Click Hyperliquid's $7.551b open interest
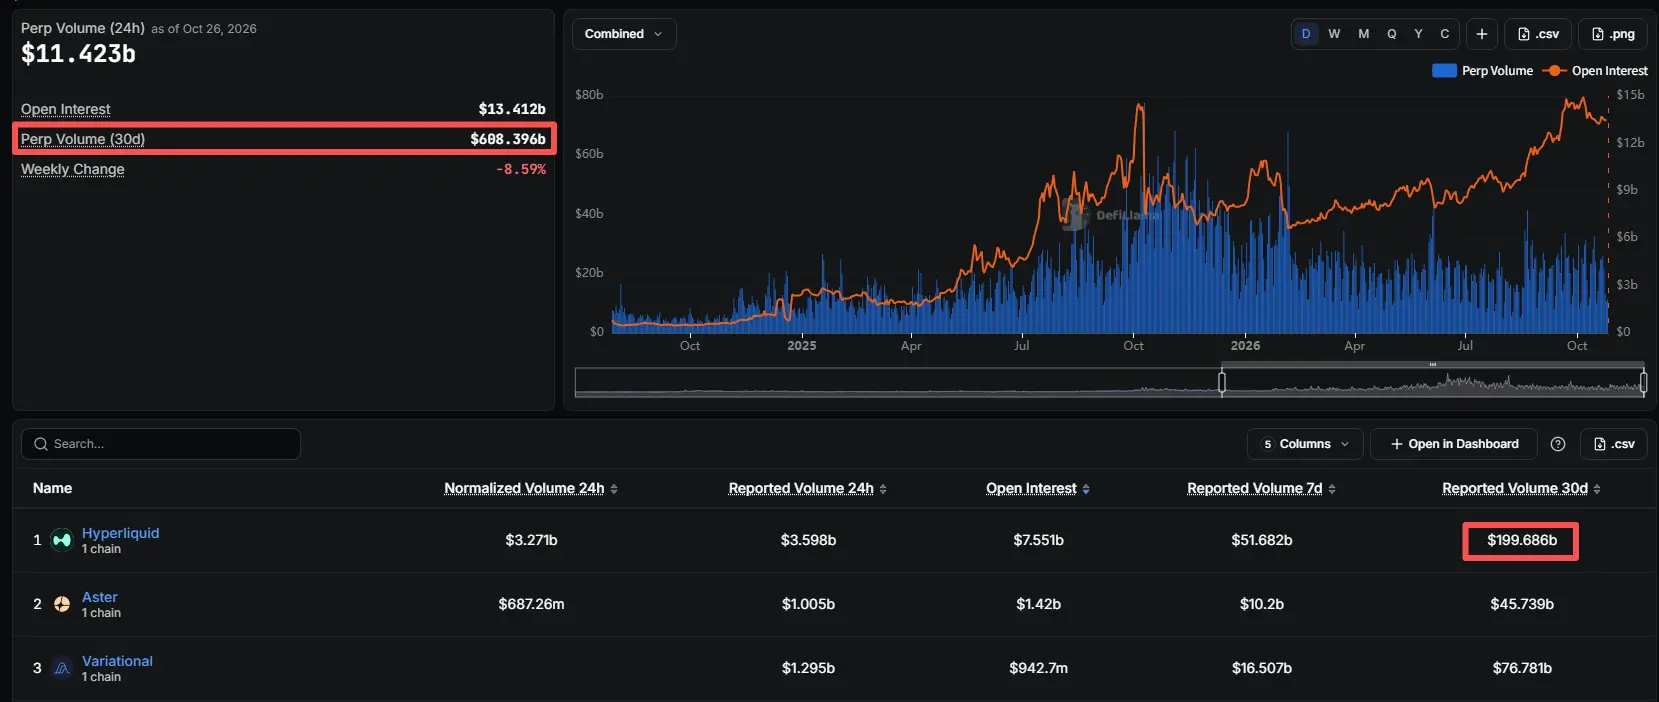 click(1038, 540)
